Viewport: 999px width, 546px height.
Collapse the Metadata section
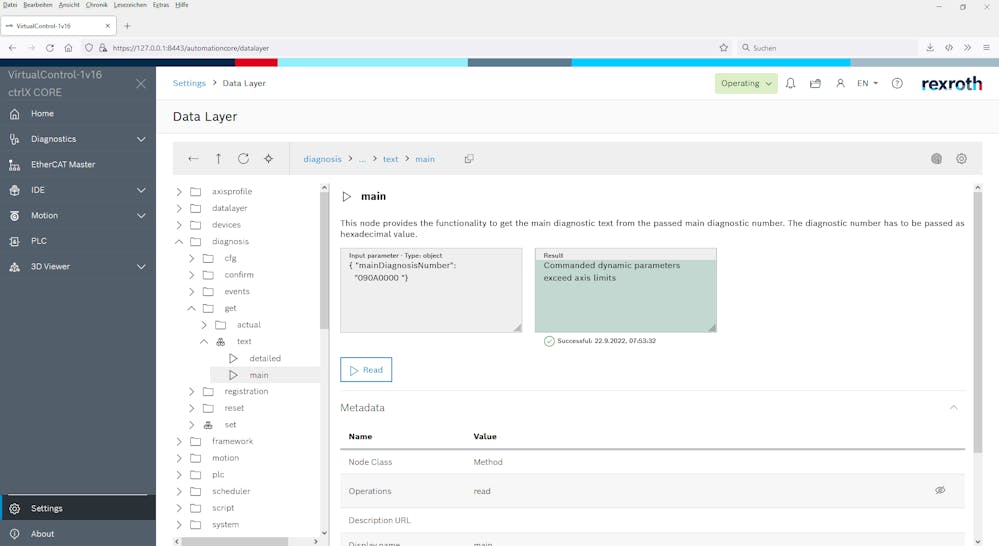click(x=953, y=408)
